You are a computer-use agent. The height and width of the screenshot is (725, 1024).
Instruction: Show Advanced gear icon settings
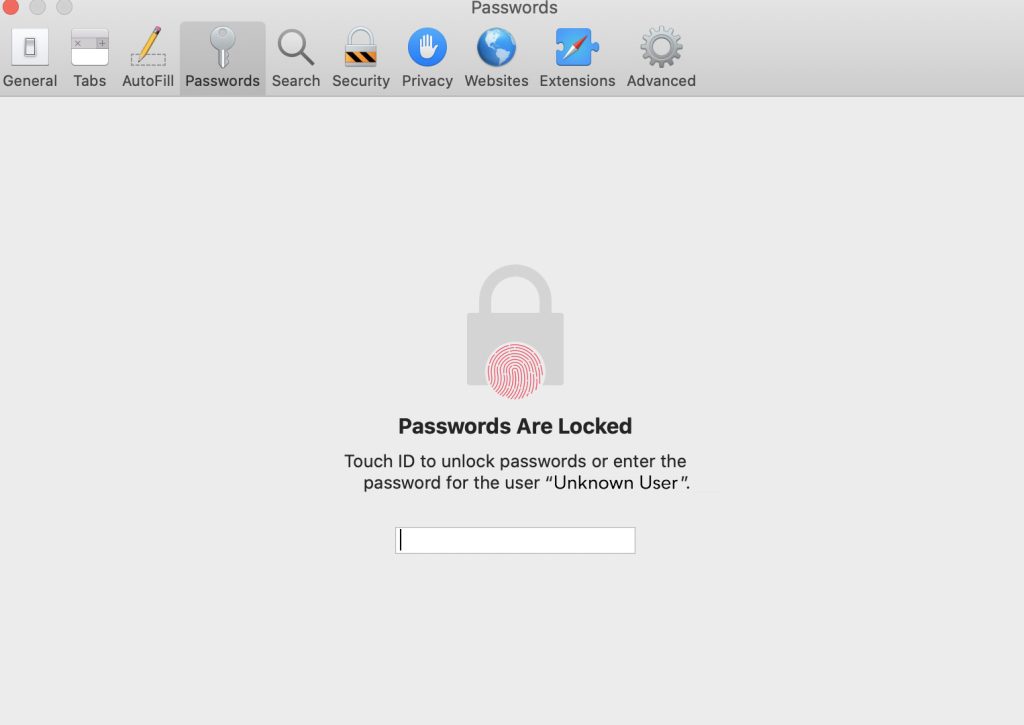(x=661, y=47)
